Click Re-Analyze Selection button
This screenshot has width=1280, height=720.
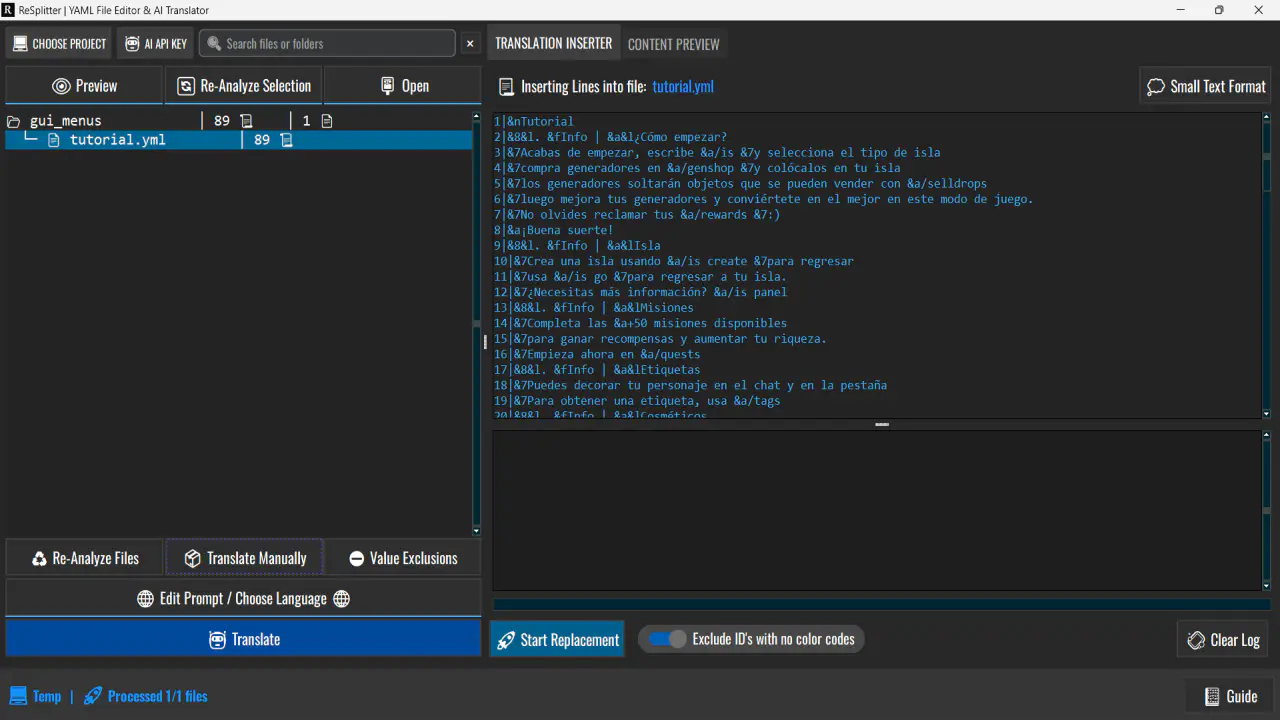(x=244, y=86)
